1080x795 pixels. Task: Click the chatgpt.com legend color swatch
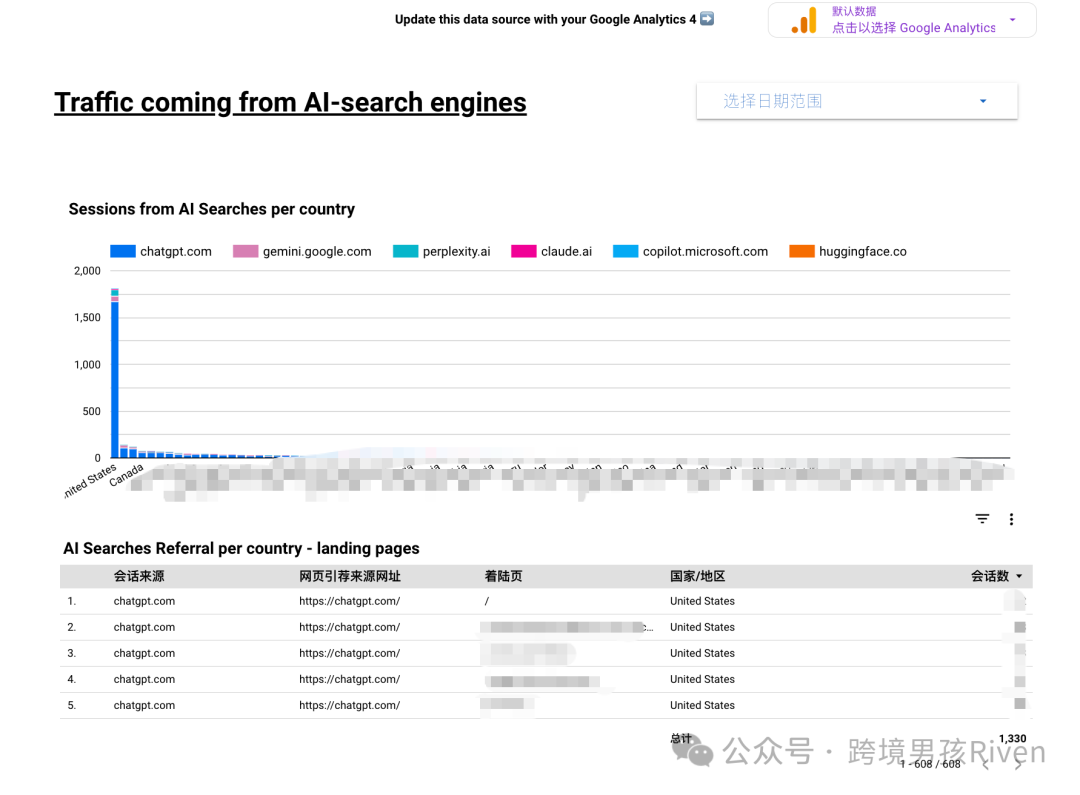coord(123,251)
